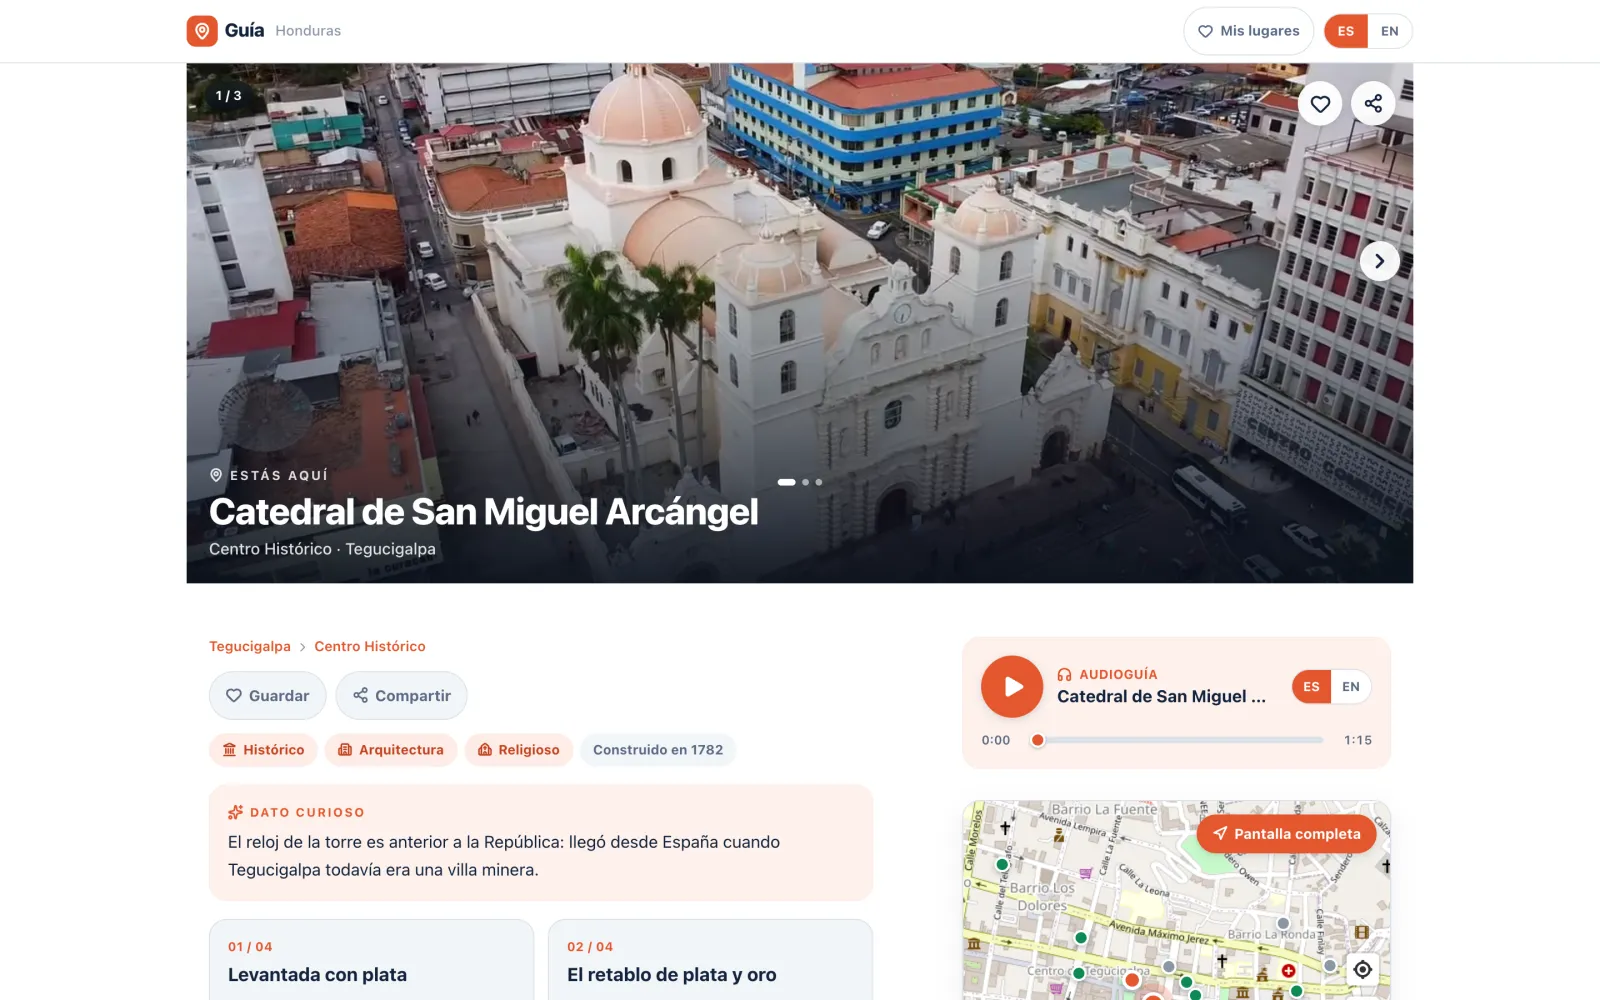Switch site language to ES in header

click(1346, 31)
